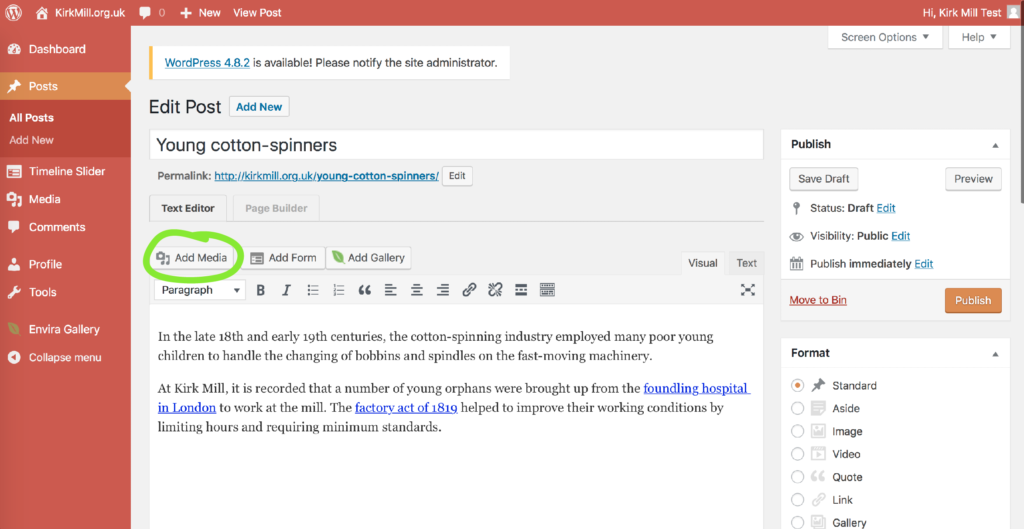Image resolution: width=1024 pixels, height=529 pixels.
Task: Click the toolbar toggle keyboard icon
Action: (547, 290)
